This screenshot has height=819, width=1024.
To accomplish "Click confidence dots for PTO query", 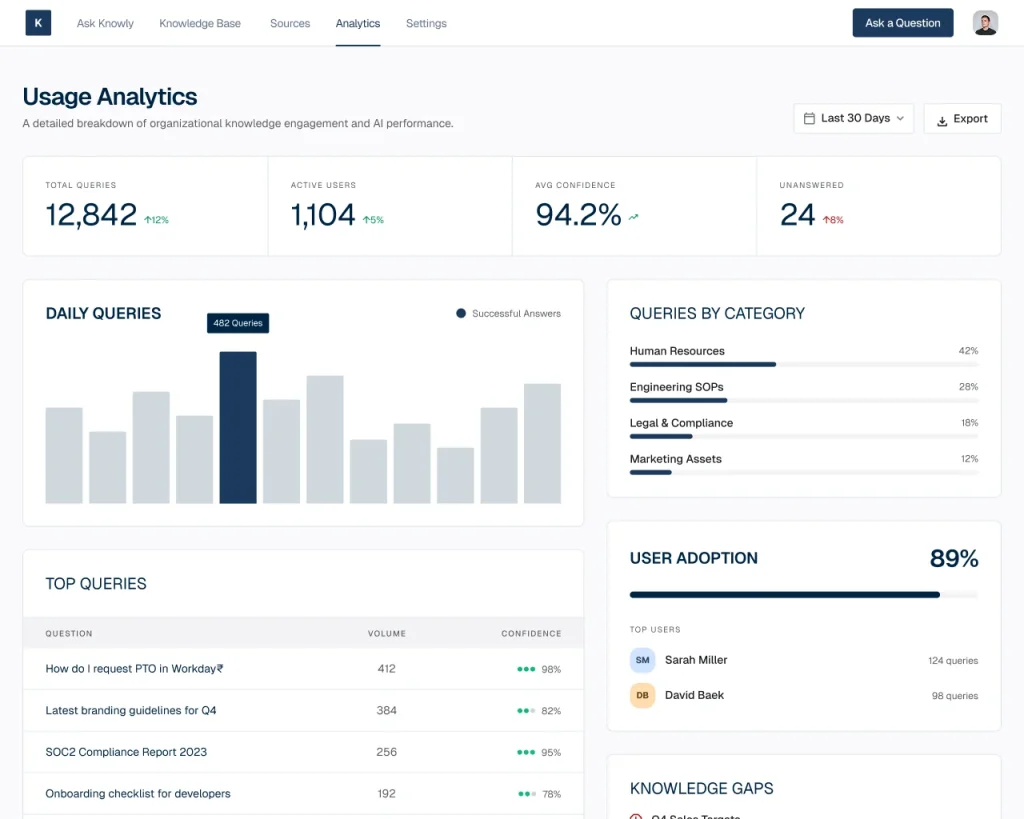I will (526, 669).
